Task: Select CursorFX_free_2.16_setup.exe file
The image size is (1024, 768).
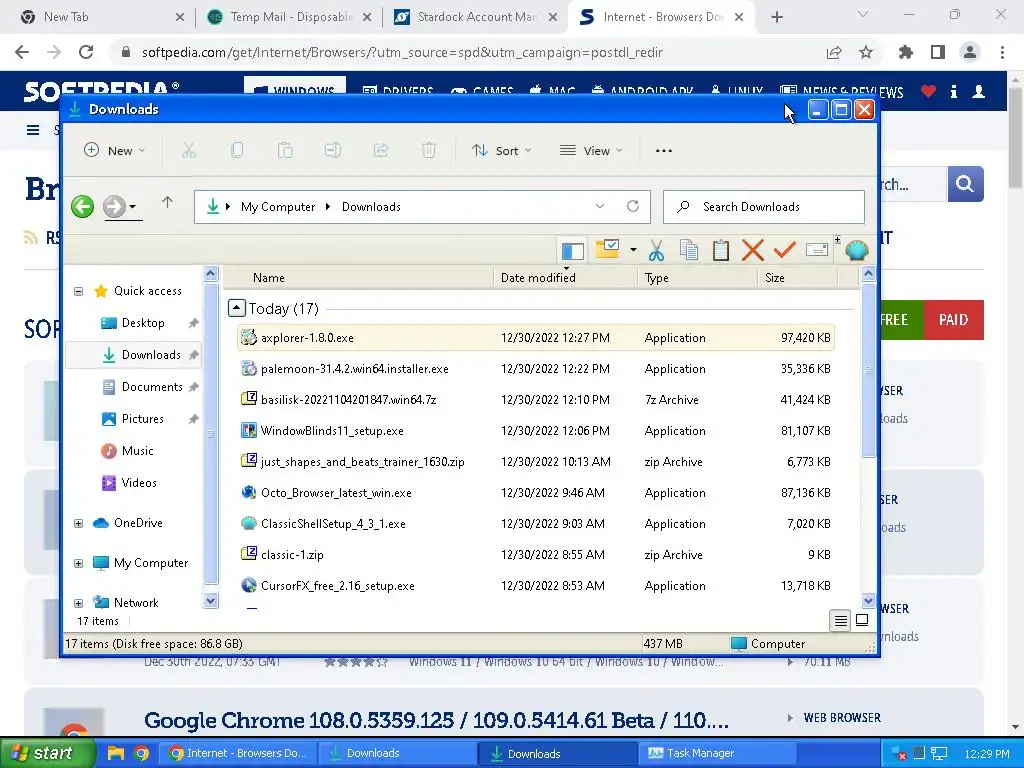Action: click(536, 586)
